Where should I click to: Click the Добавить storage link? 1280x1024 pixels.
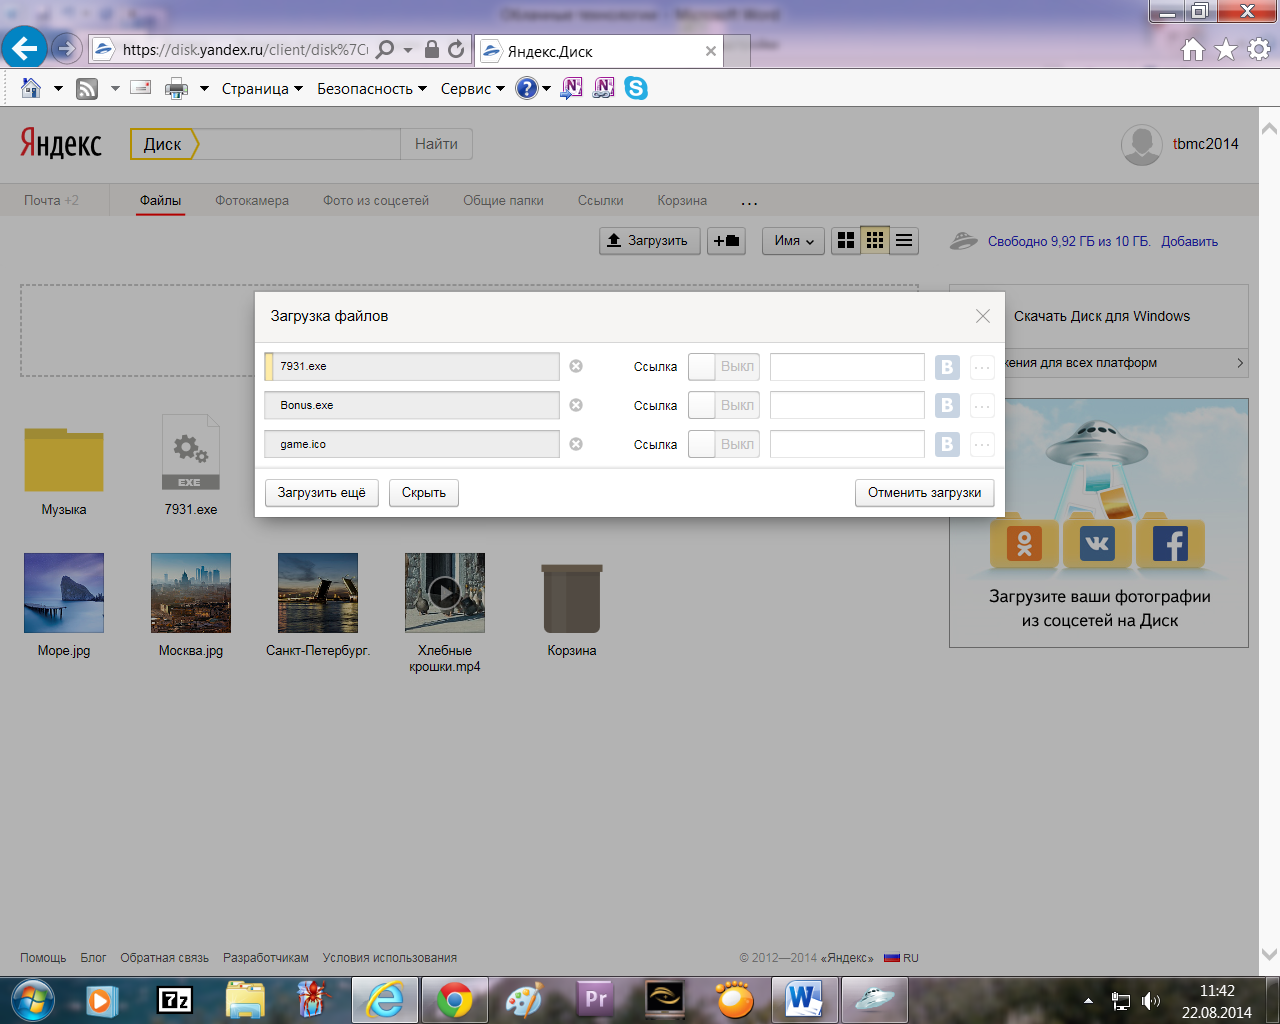[1189, 241]
